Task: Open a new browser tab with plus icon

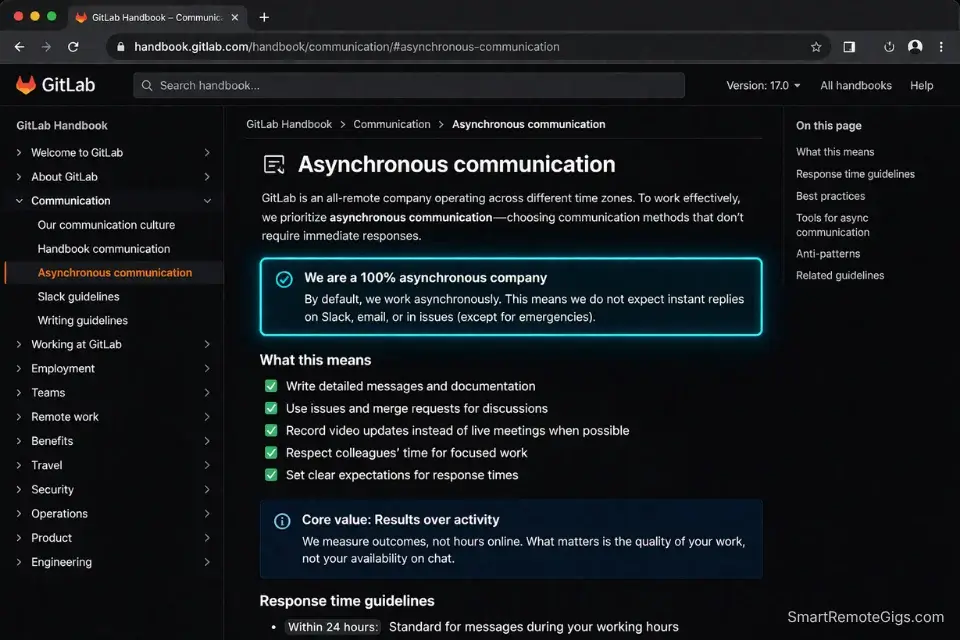Action: [x=264, y=17]
